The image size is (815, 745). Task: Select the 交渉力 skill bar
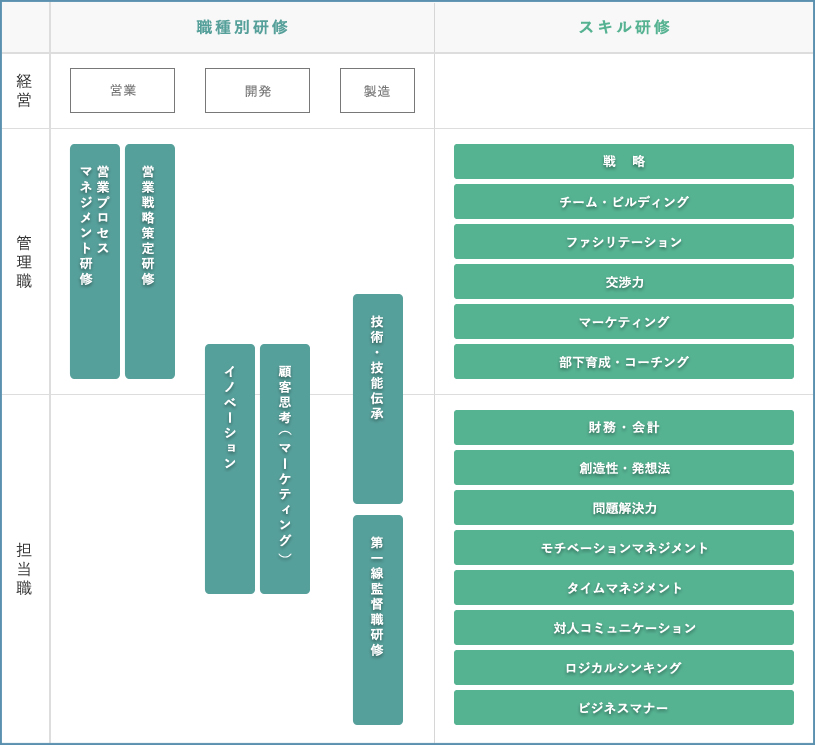624,281
